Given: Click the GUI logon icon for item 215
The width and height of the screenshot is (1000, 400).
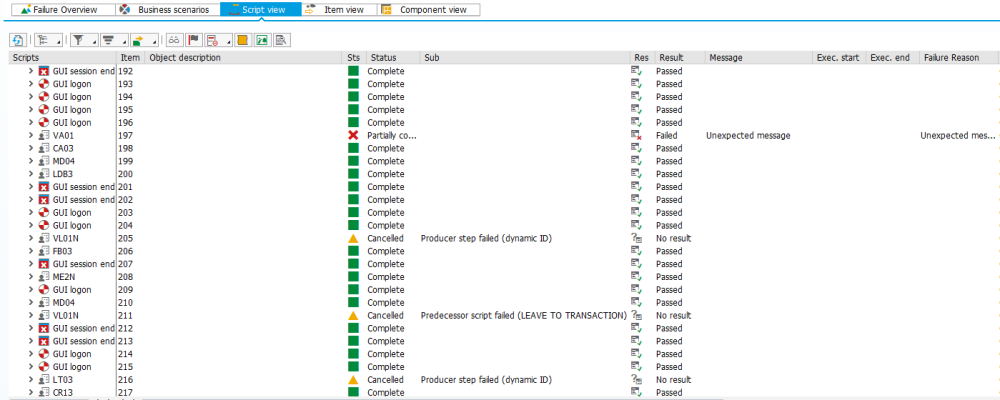Looking at the screenshot, I should 44,367.
